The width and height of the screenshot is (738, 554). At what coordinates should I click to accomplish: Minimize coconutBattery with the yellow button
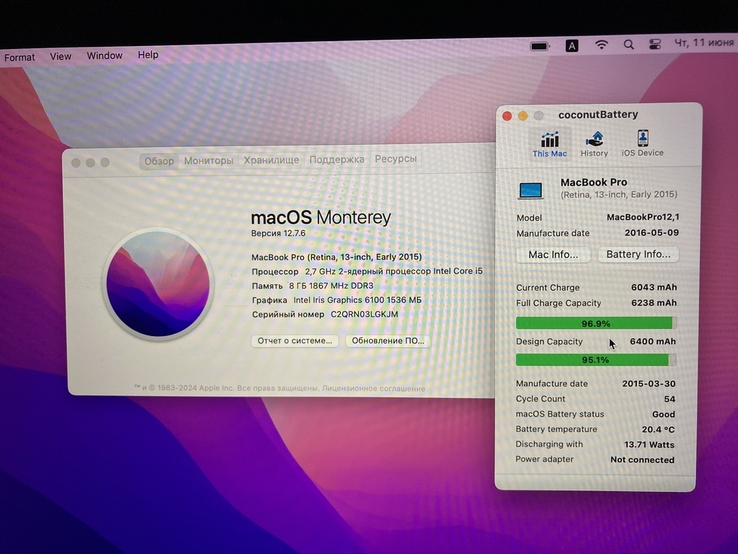tap(523, 116)
